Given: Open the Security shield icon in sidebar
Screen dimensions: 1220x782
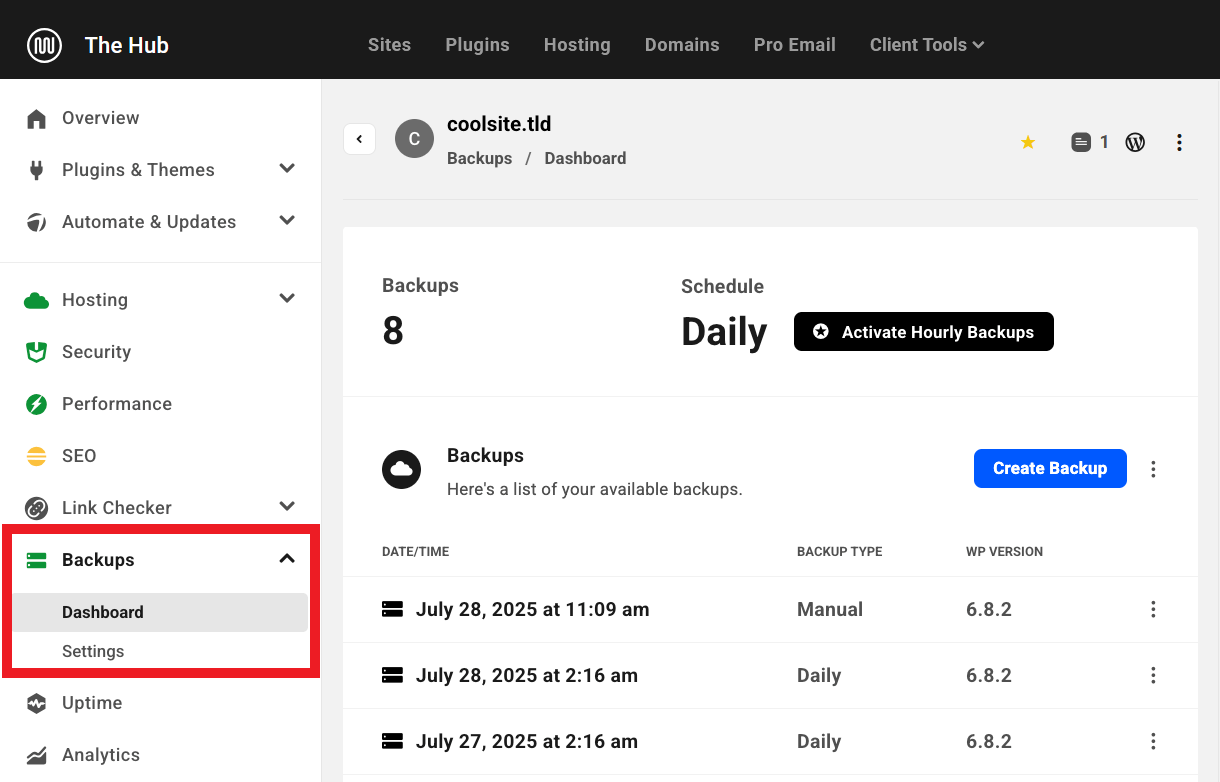Looking at the screenshot, I should click(36, 352).
